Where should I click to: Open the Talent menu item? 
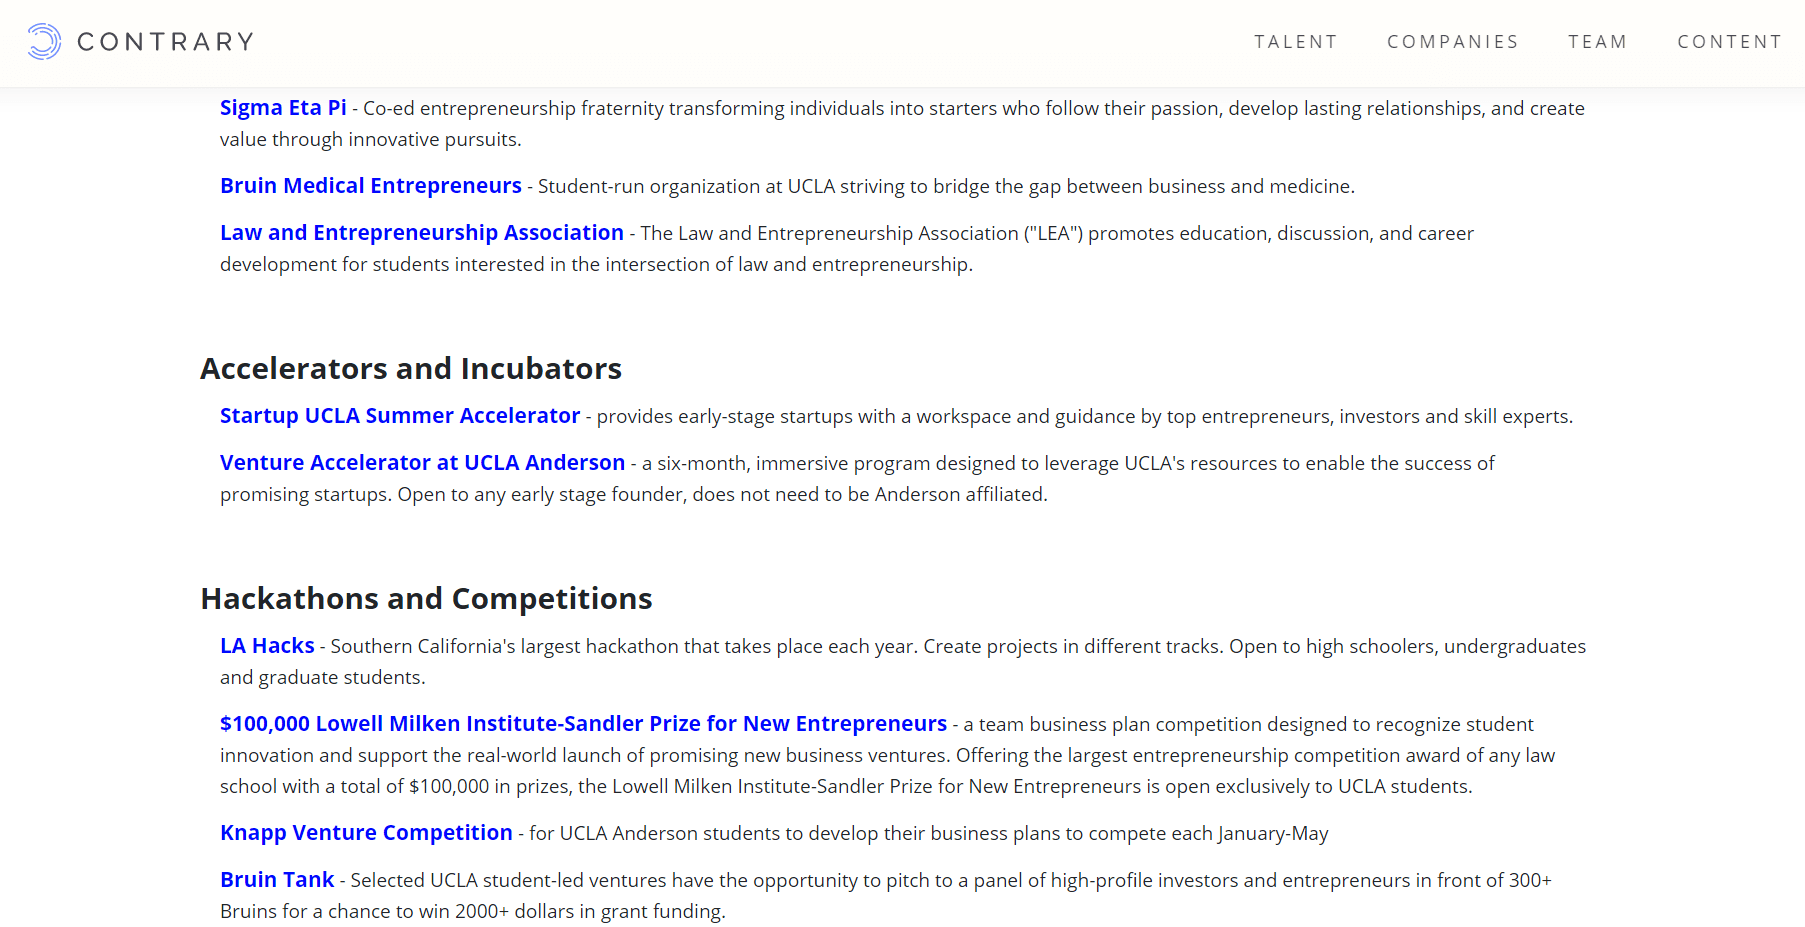tap(1295, 42)
